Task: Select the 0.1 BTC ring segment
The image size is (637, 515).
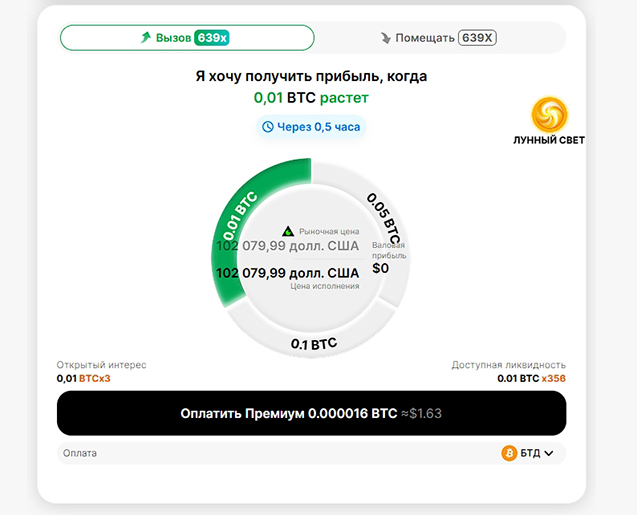Action: (312, 343)
